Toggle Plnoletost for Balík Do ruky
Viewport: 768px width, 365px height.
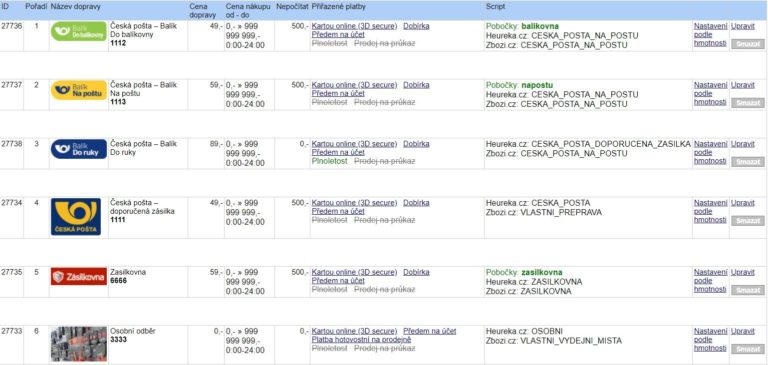[329, 161]
